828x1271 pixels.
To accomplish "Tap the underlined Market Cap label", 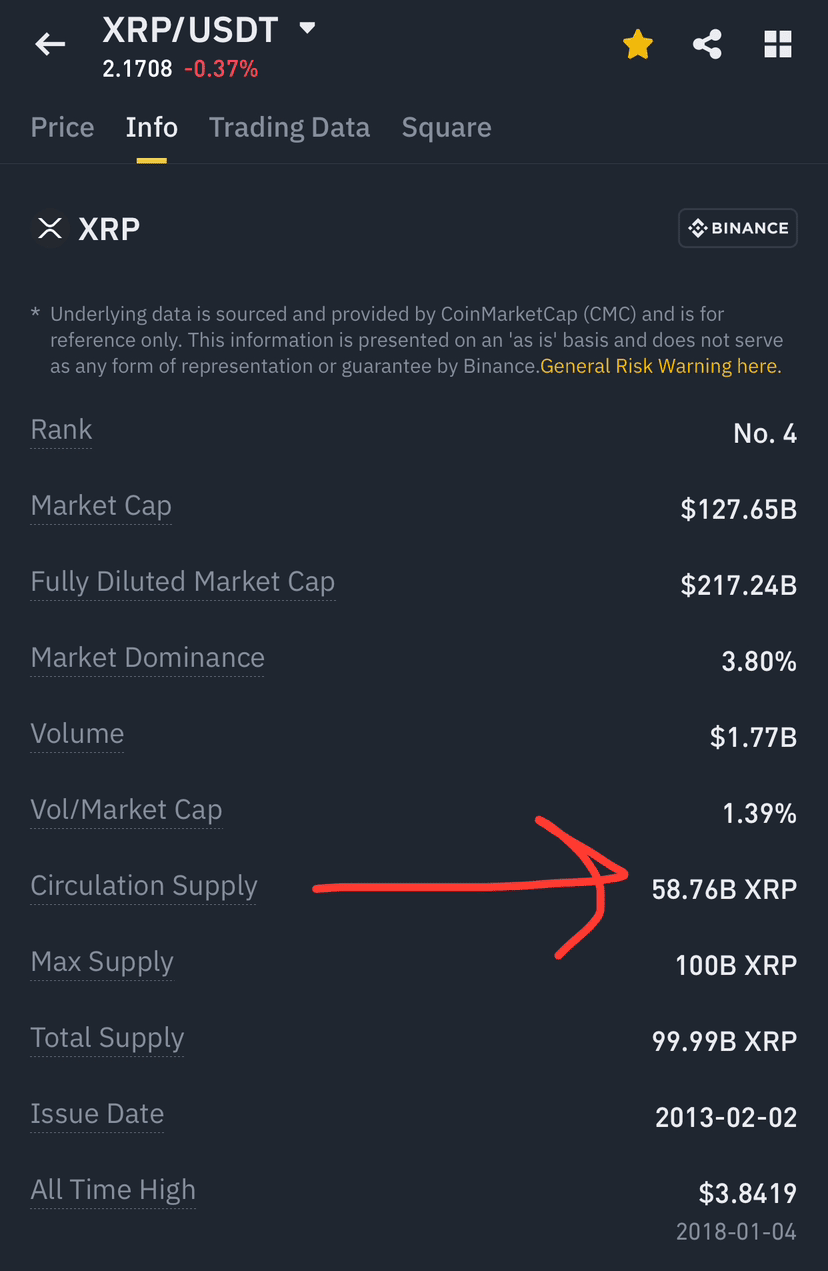I will 101,506.
